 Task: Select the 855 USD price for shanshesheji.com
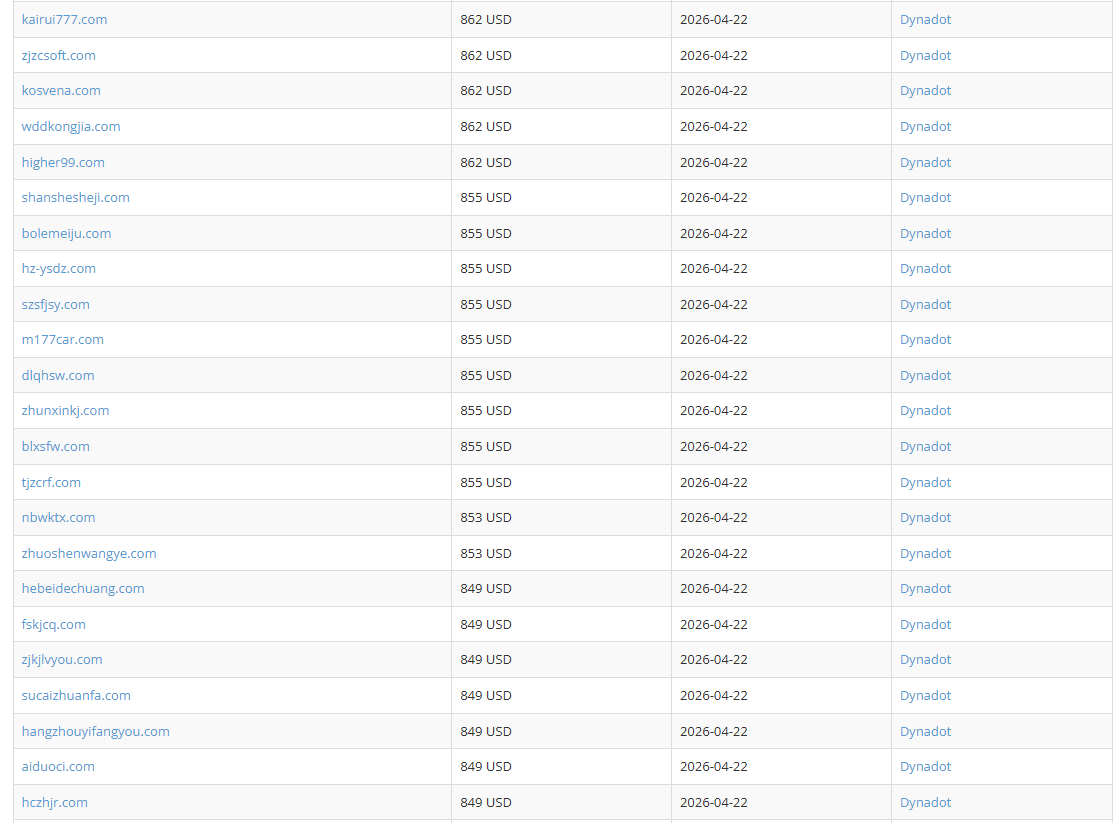coord(486,198)
